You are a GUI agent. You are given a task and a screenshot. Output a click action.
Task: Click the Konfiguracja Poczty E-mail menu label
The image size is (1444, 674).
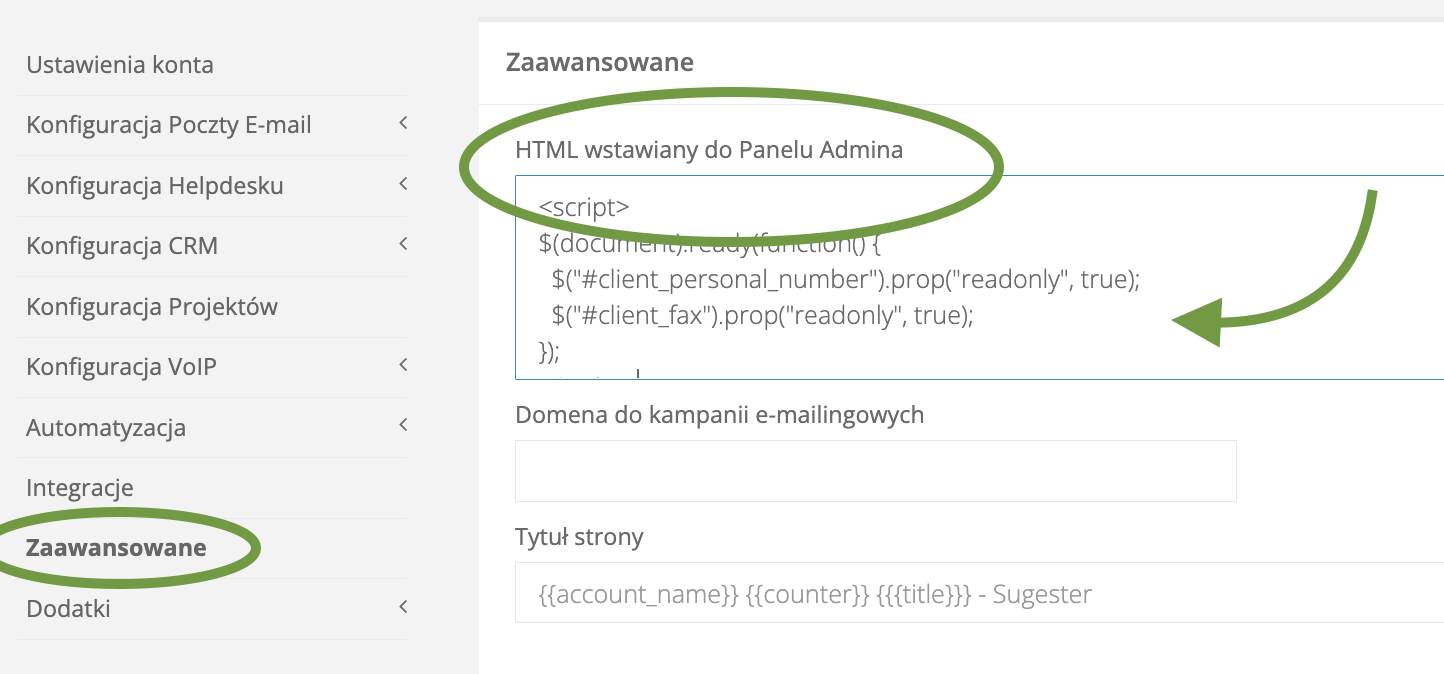coord(169,126)
